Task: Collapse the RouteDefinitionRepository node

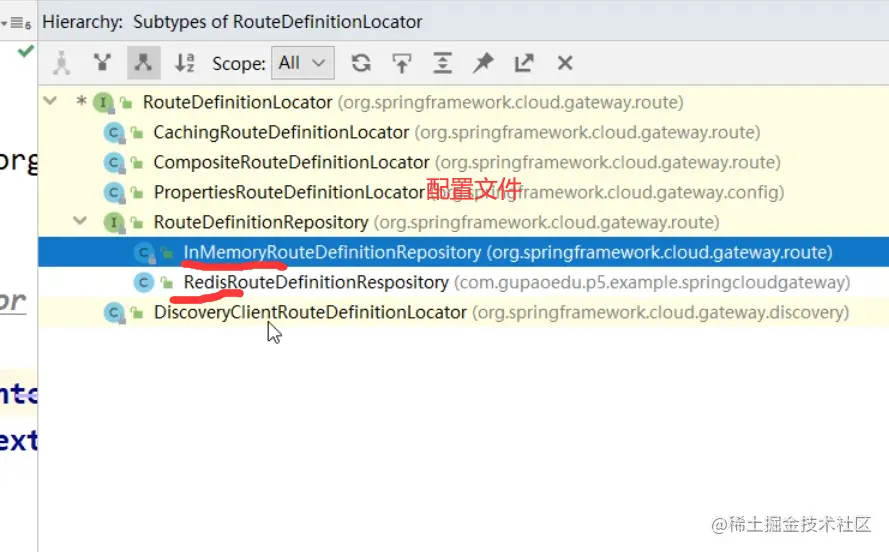Action: point(80,221)
